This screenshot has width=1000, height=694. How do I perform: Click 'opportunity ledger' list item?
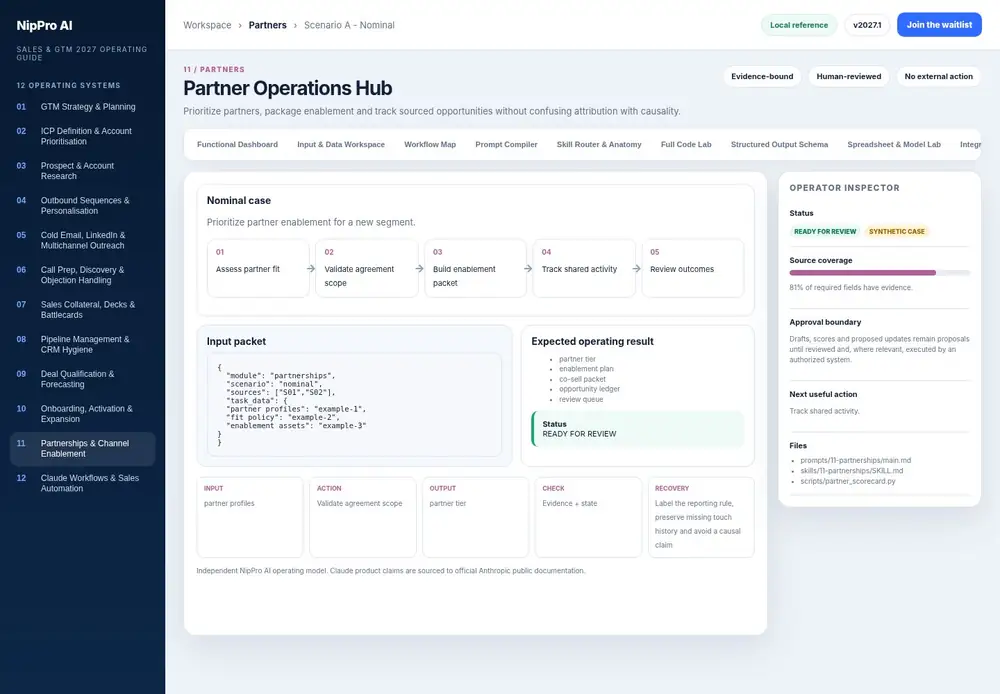(589, 389)
